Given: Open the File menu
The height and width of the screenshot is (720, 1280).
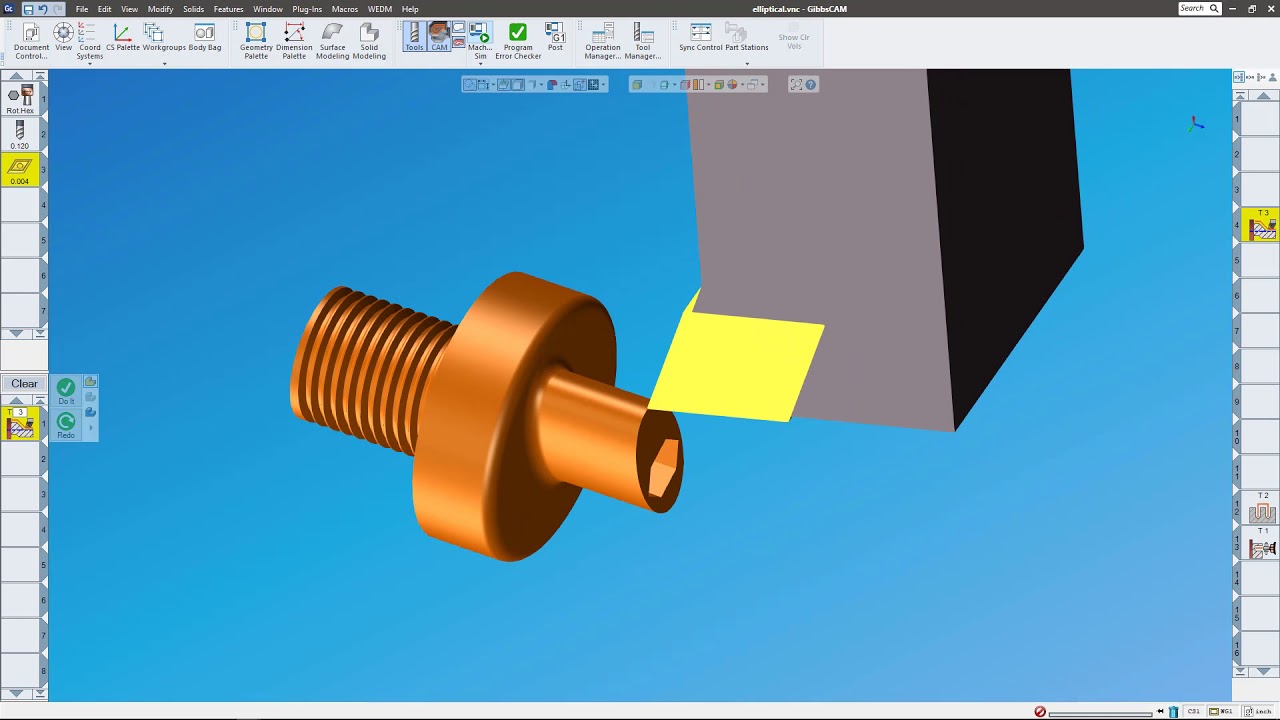Looking at the screenshot, I should (x=82, y=9).
